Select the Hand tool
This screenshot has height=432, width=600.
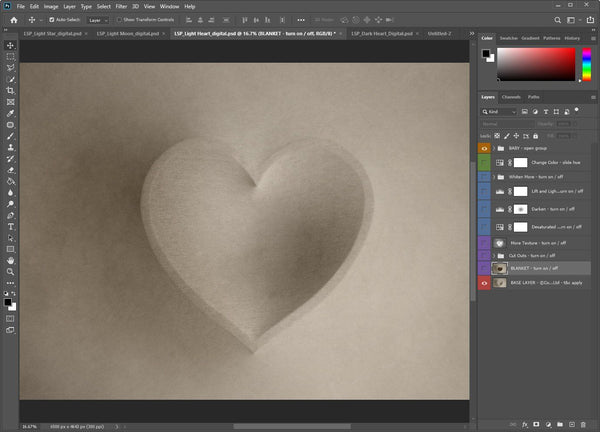[x=11, y=260]
